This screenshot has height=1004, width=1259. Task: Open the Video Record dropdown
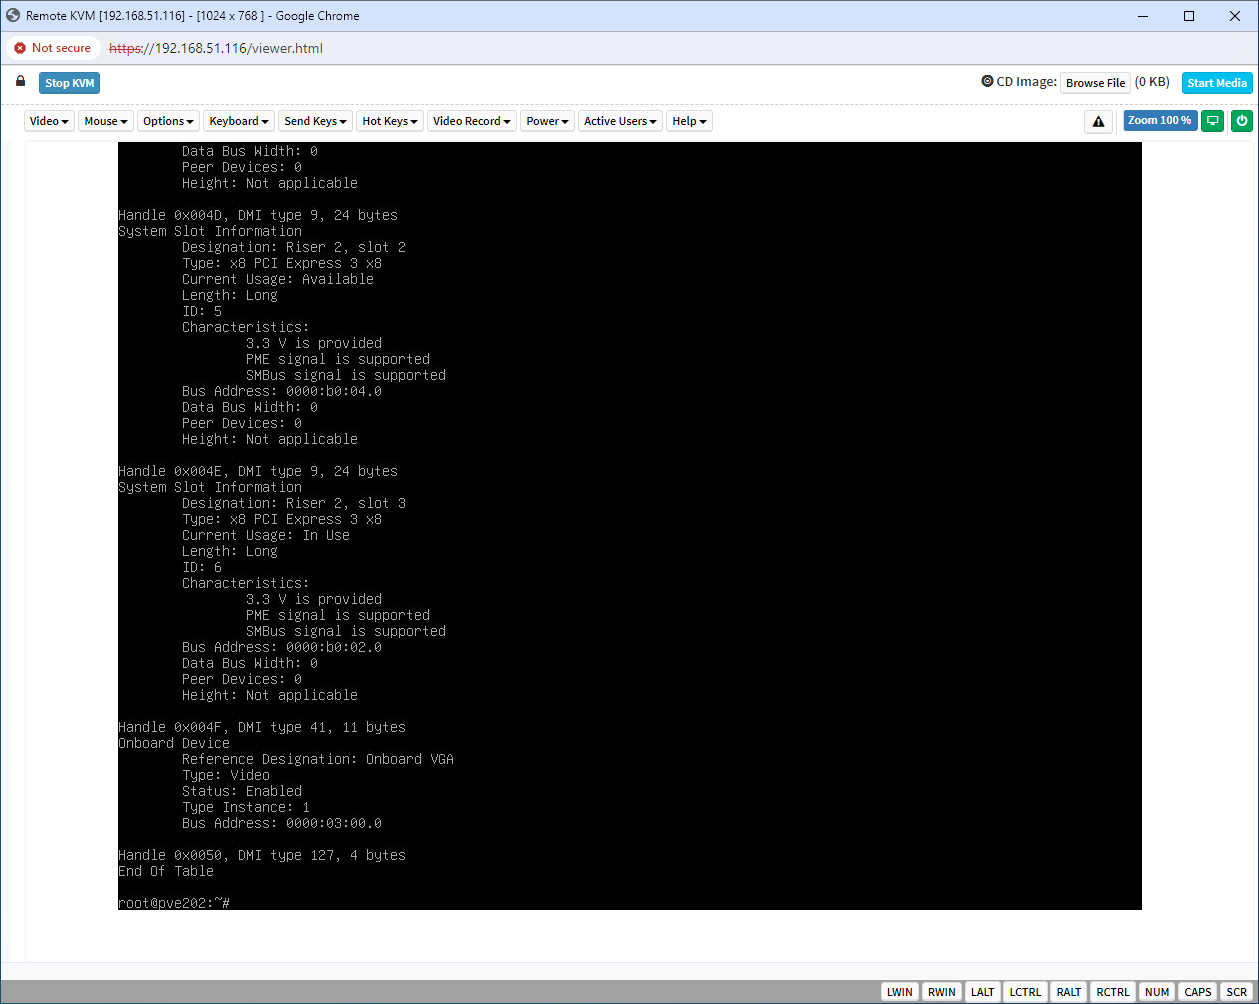click(472, 121)
